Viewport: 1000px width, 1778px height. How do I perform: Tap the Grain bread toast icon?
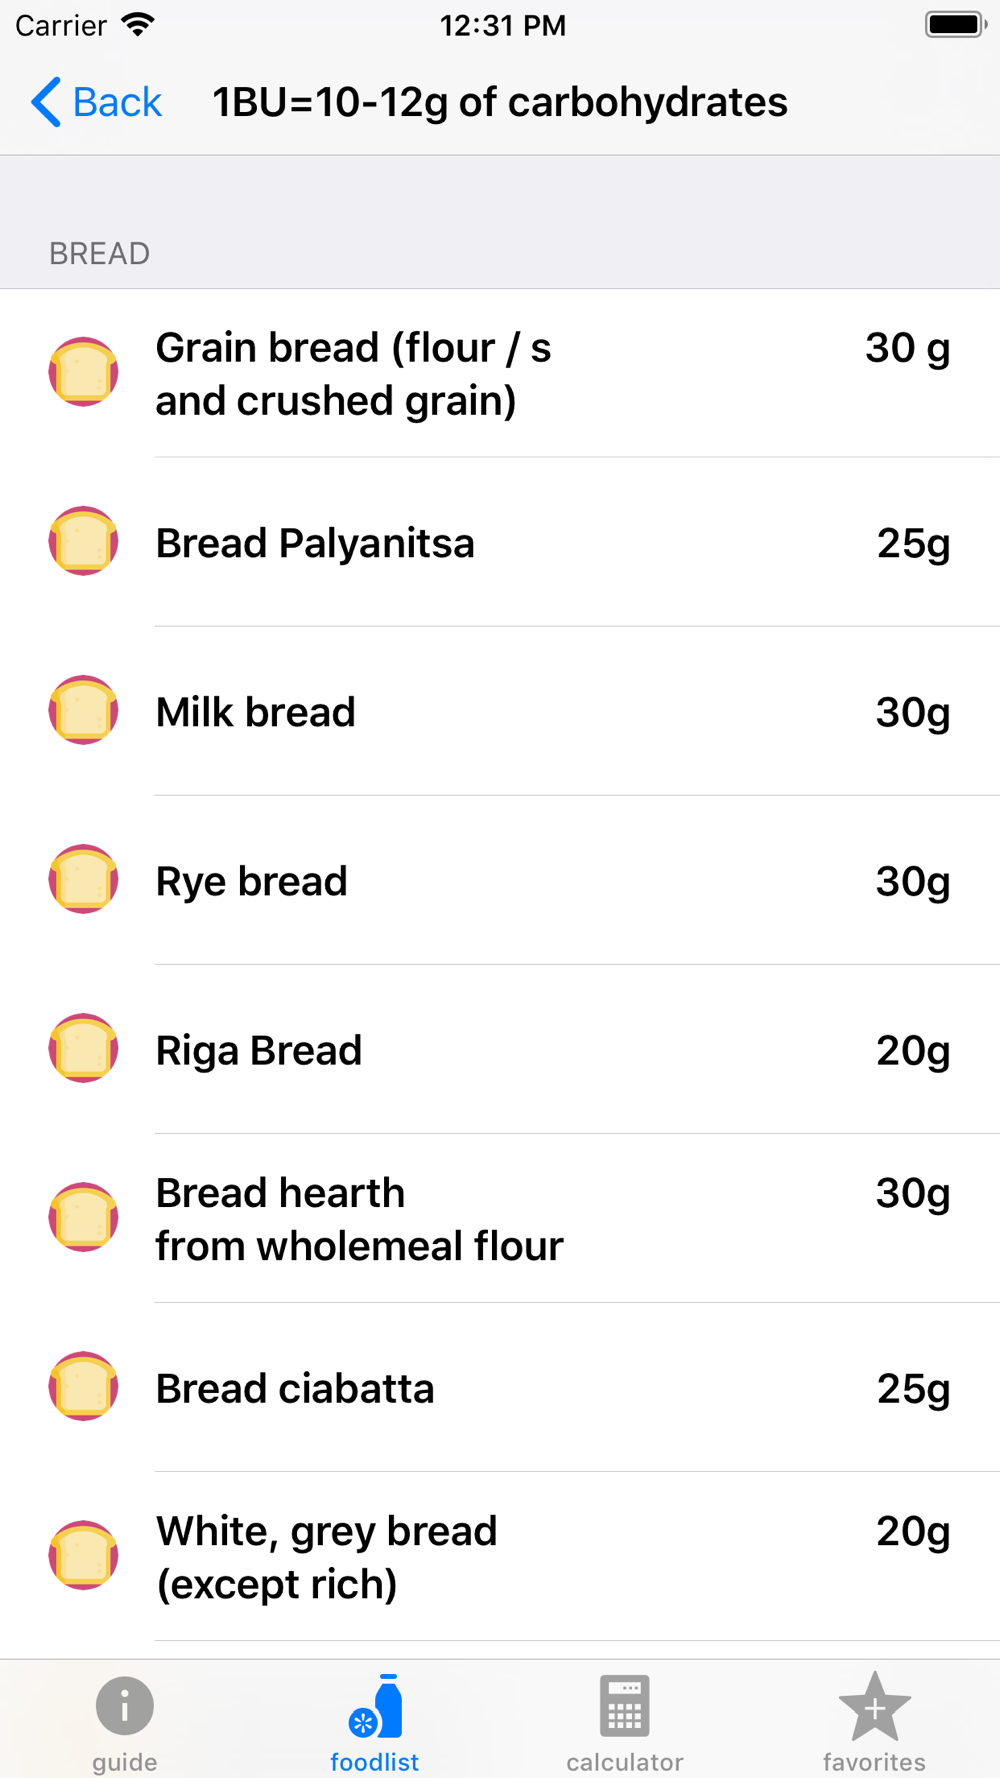(84, 372)
